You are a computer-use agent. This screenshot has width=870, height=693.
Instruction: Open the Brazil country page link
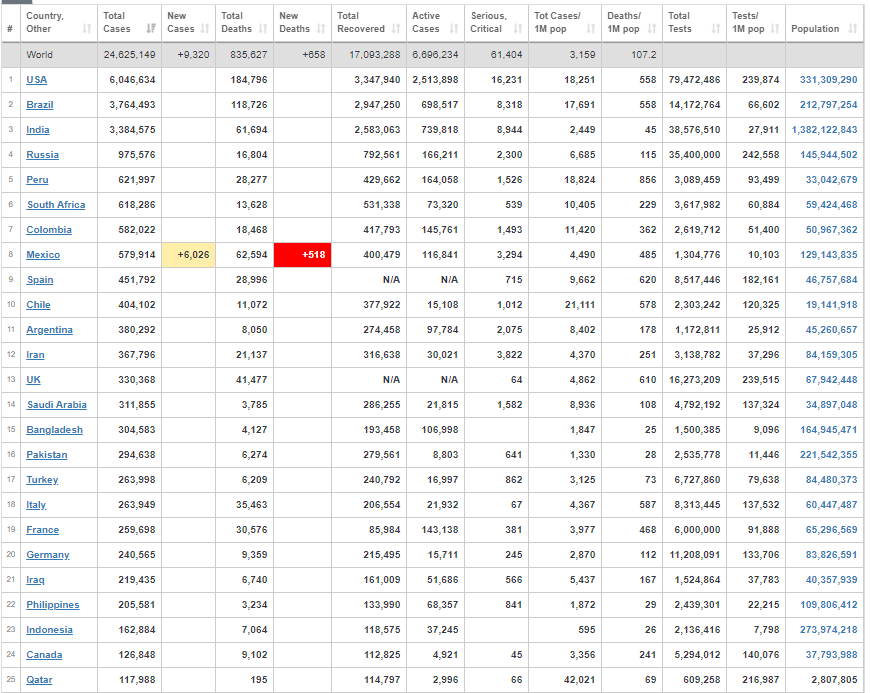(40, 105)
